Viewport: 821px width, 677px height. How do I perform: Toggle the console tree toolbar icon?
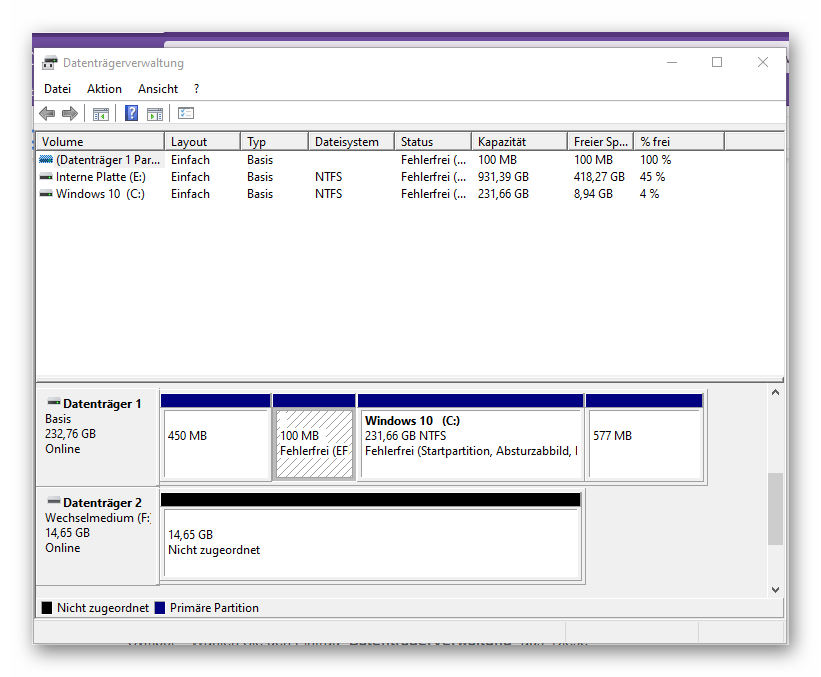(101, 114)
